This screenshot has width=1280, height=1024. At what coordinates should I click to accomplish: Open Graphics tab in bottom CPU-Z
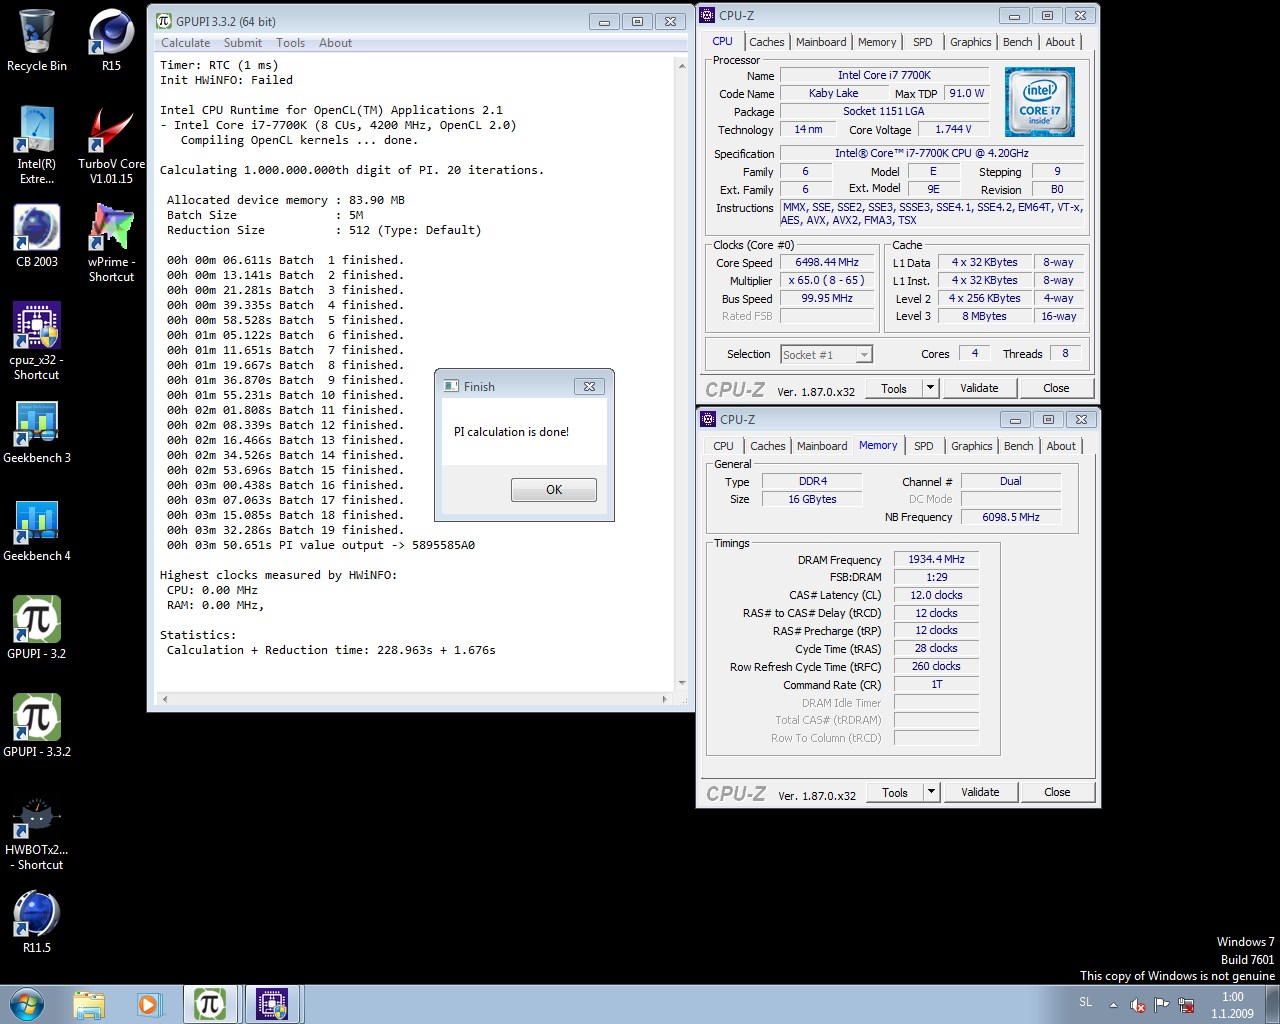[972, 446]
